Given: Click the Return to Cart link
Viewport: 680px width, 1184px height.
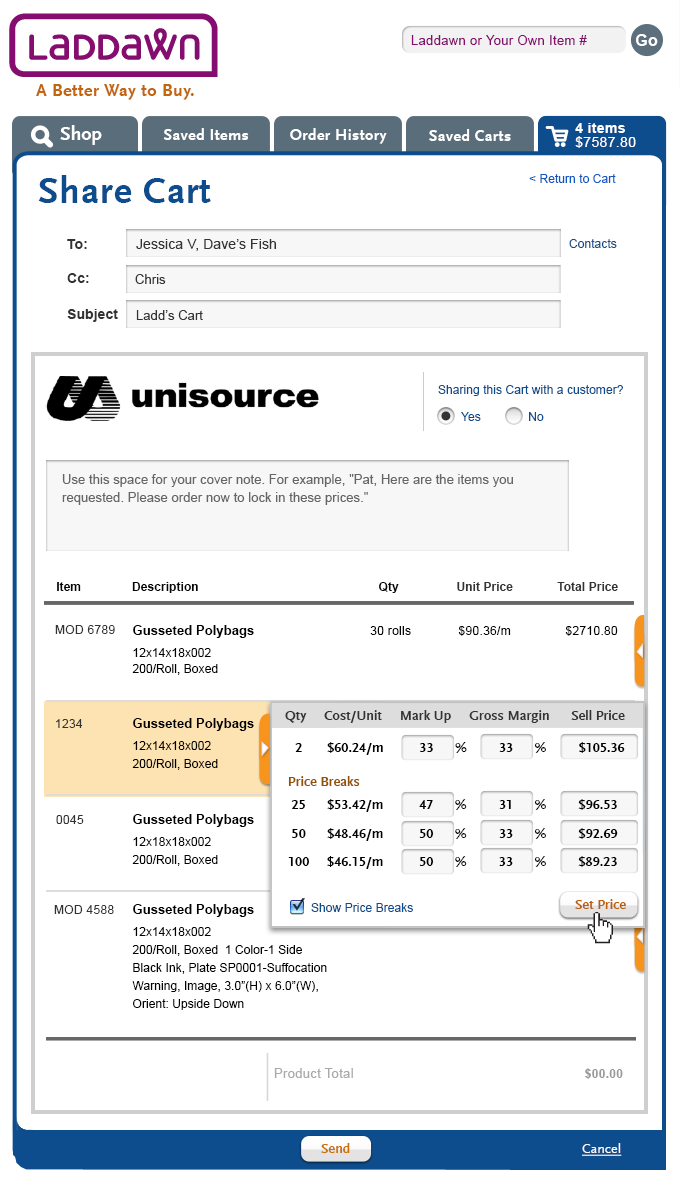Looking at the screenshot, I should pyautogui.click(x=572, y=179).
